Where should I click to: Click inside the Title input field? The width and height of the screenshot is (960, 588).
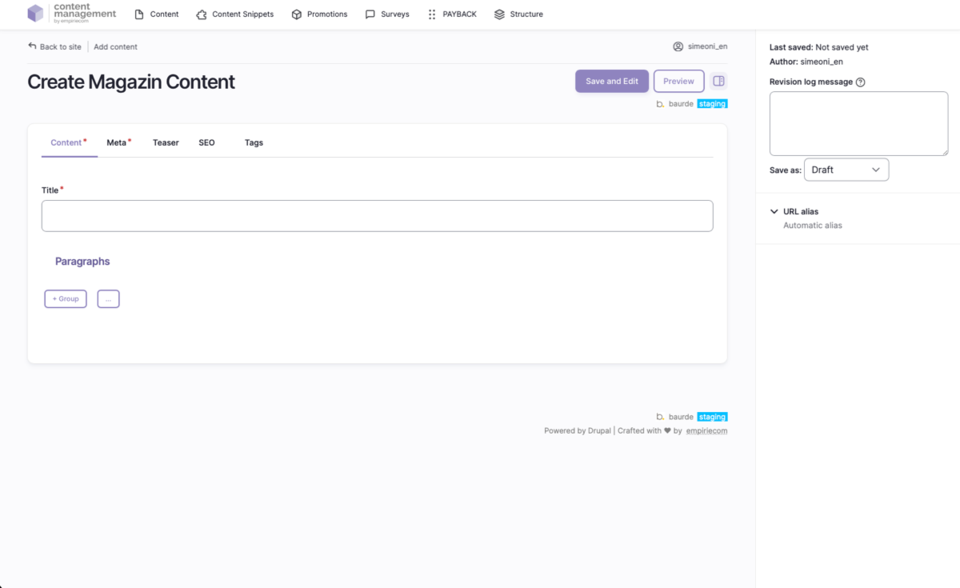(x=377, y=215)
